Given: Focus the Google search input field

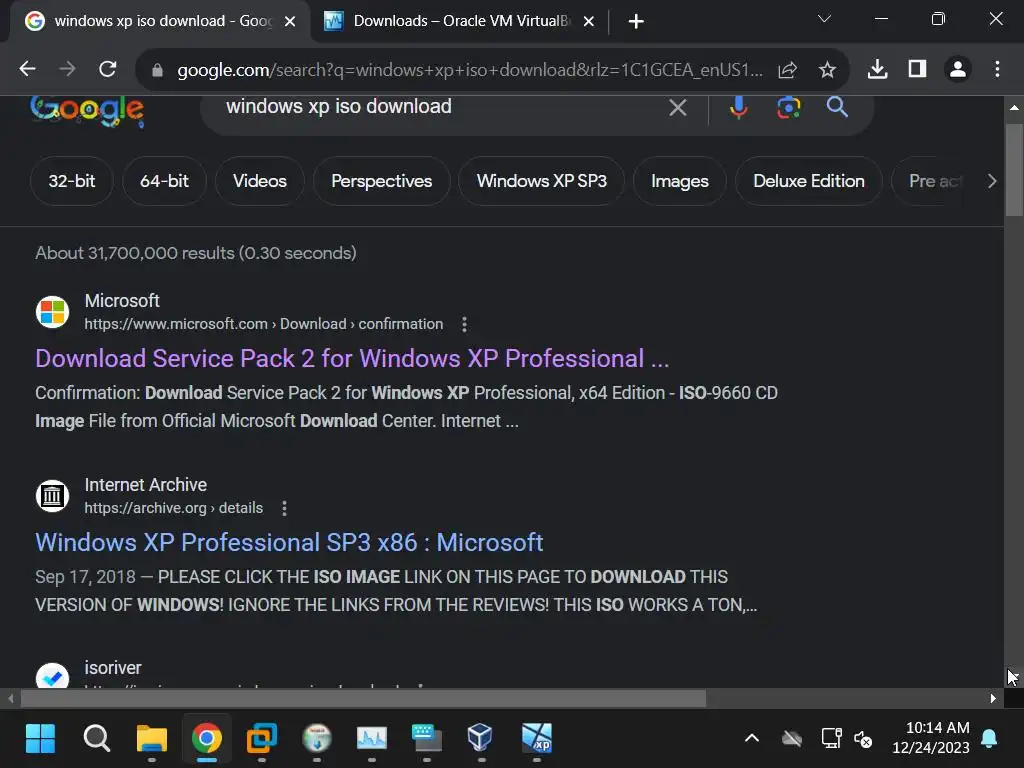Looking at the screenshot, I should coord(438,106).
